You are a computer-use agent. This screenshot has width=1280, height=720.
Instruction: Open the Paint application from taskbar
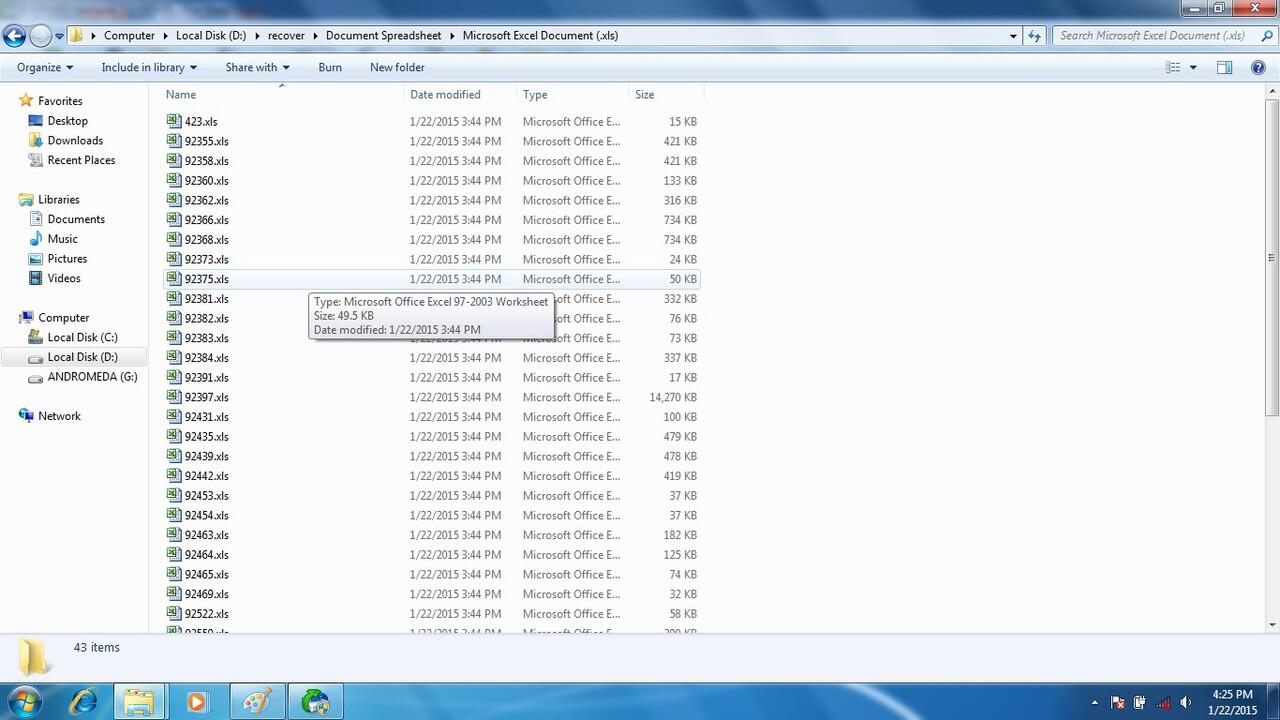click(257, 701)
